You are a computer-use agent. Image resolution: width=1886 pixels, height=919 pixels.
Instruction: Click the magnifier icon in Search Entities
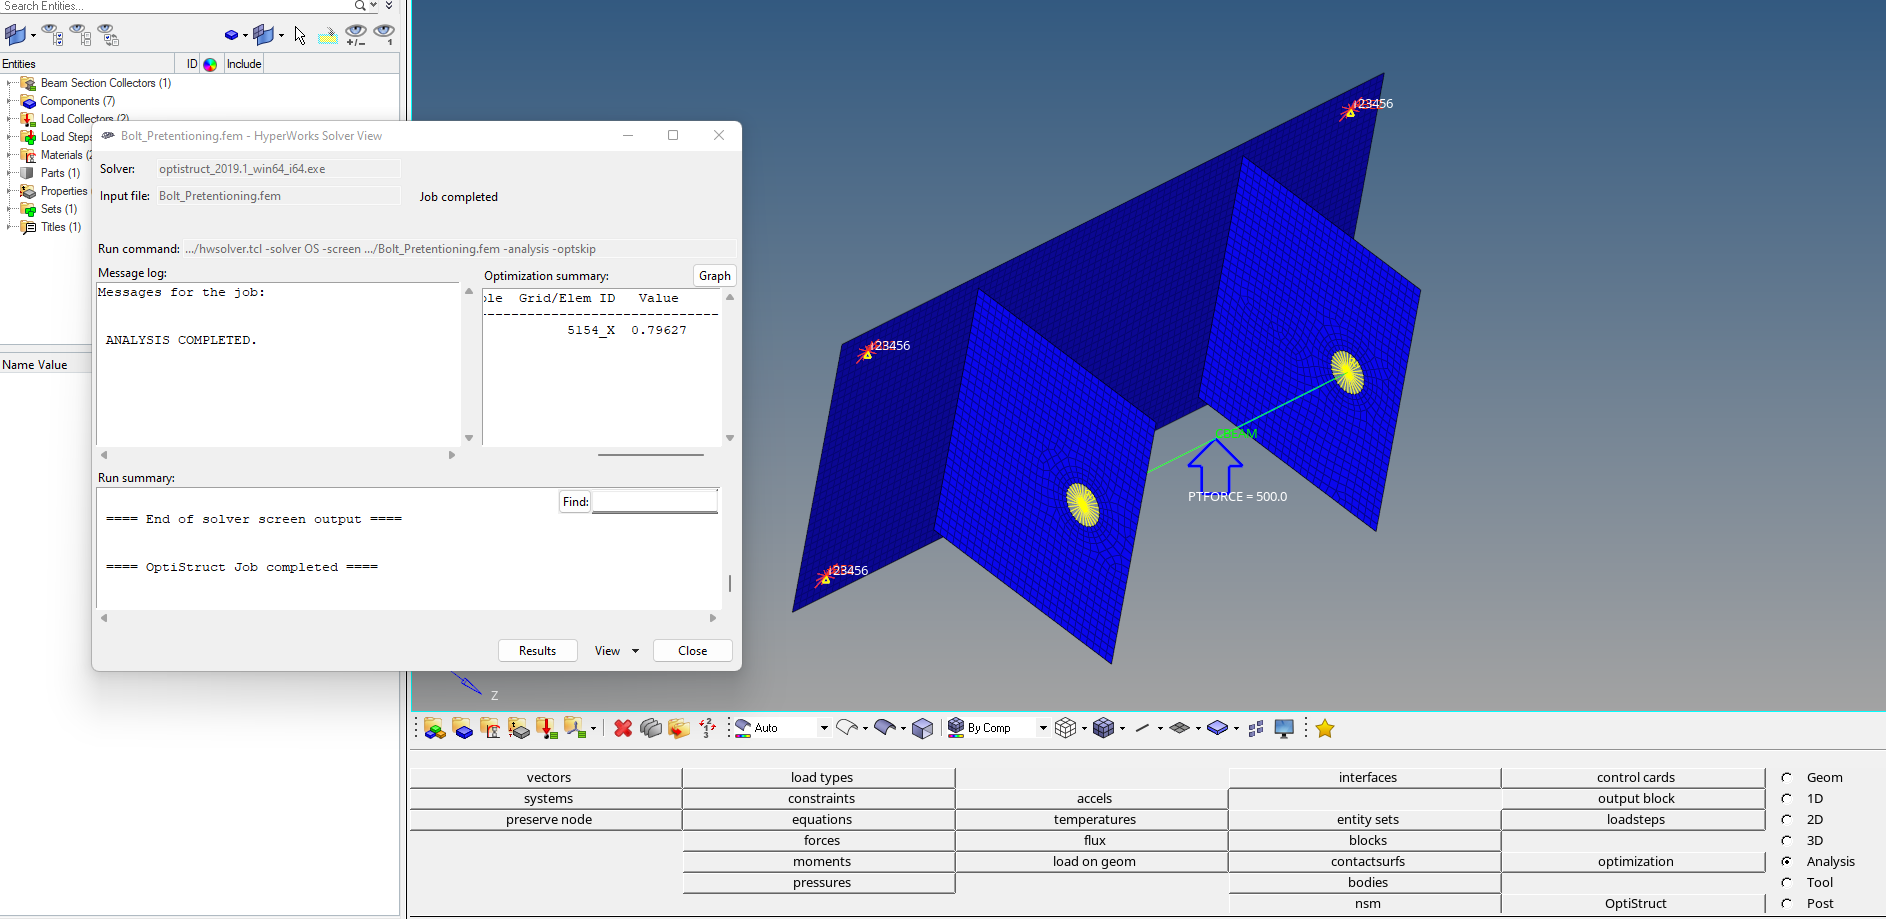(x=360, y=6)
